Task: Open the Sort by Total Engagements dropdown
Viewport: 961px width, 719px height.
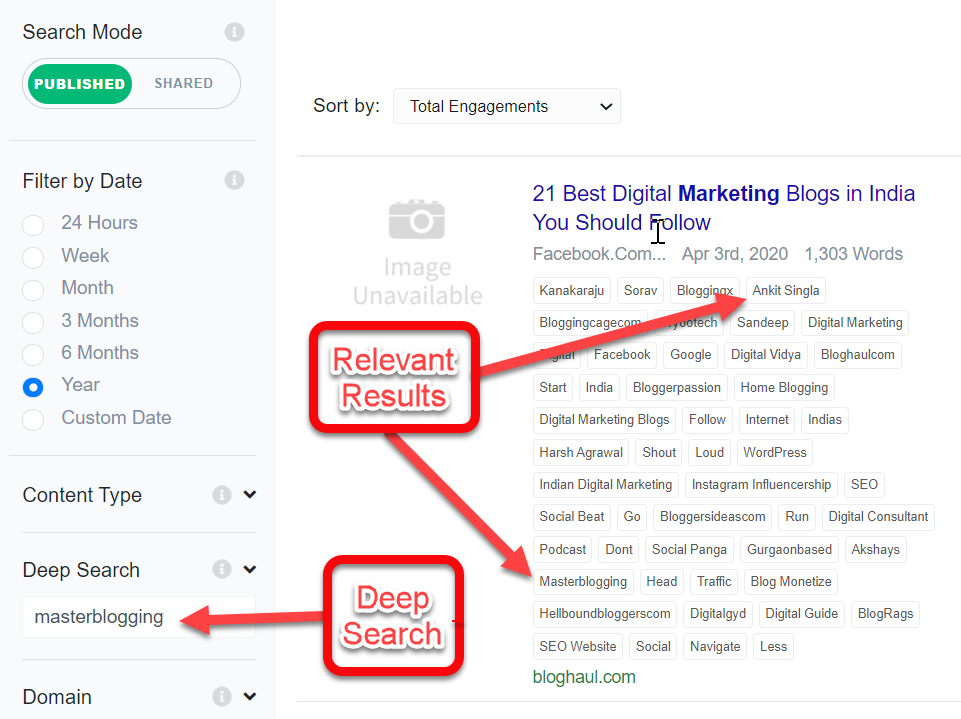Action: tap(507, 106)
